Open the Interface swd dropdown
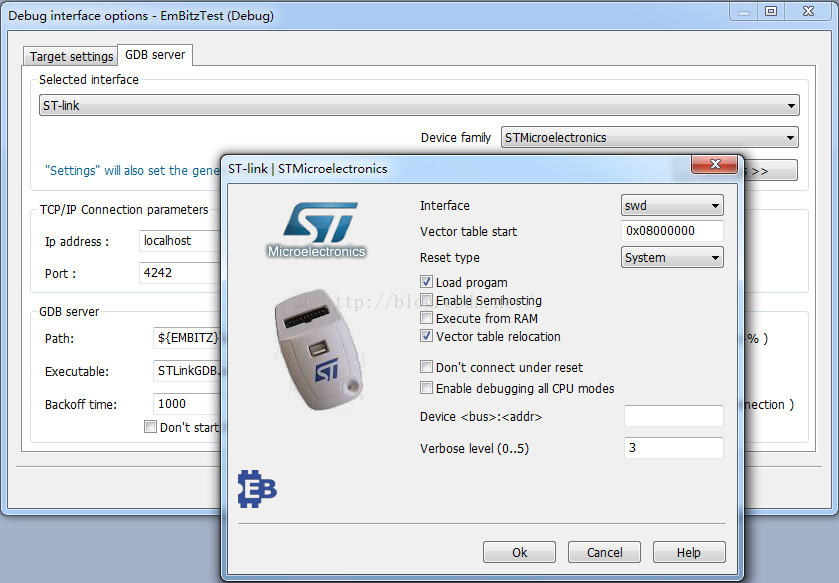 pos(672,205)
